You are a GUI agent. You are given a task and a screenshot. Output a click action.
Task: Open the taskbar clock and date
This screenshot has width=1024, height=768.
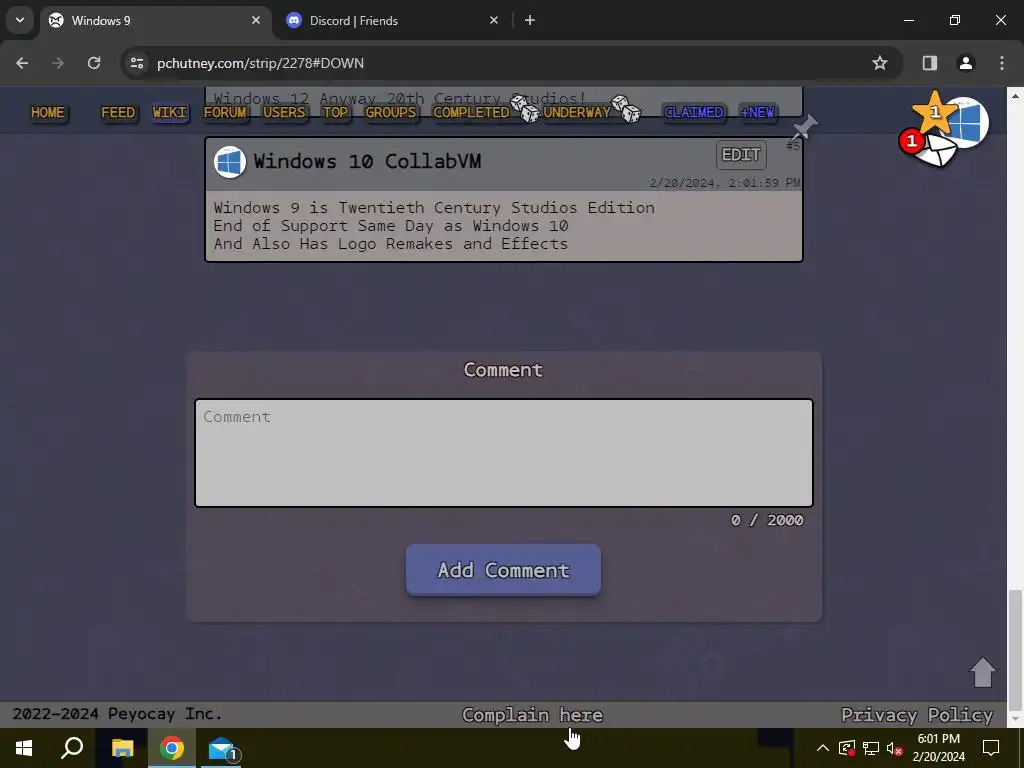(938, 748)
